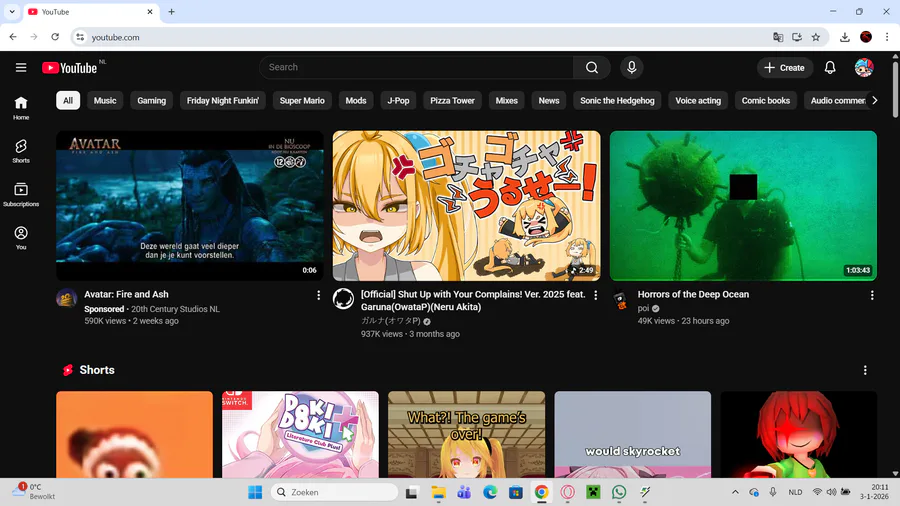
Task: Open options for Shut Up with Your Complains video
Action: pyautogui.click(x=595, y=295)
